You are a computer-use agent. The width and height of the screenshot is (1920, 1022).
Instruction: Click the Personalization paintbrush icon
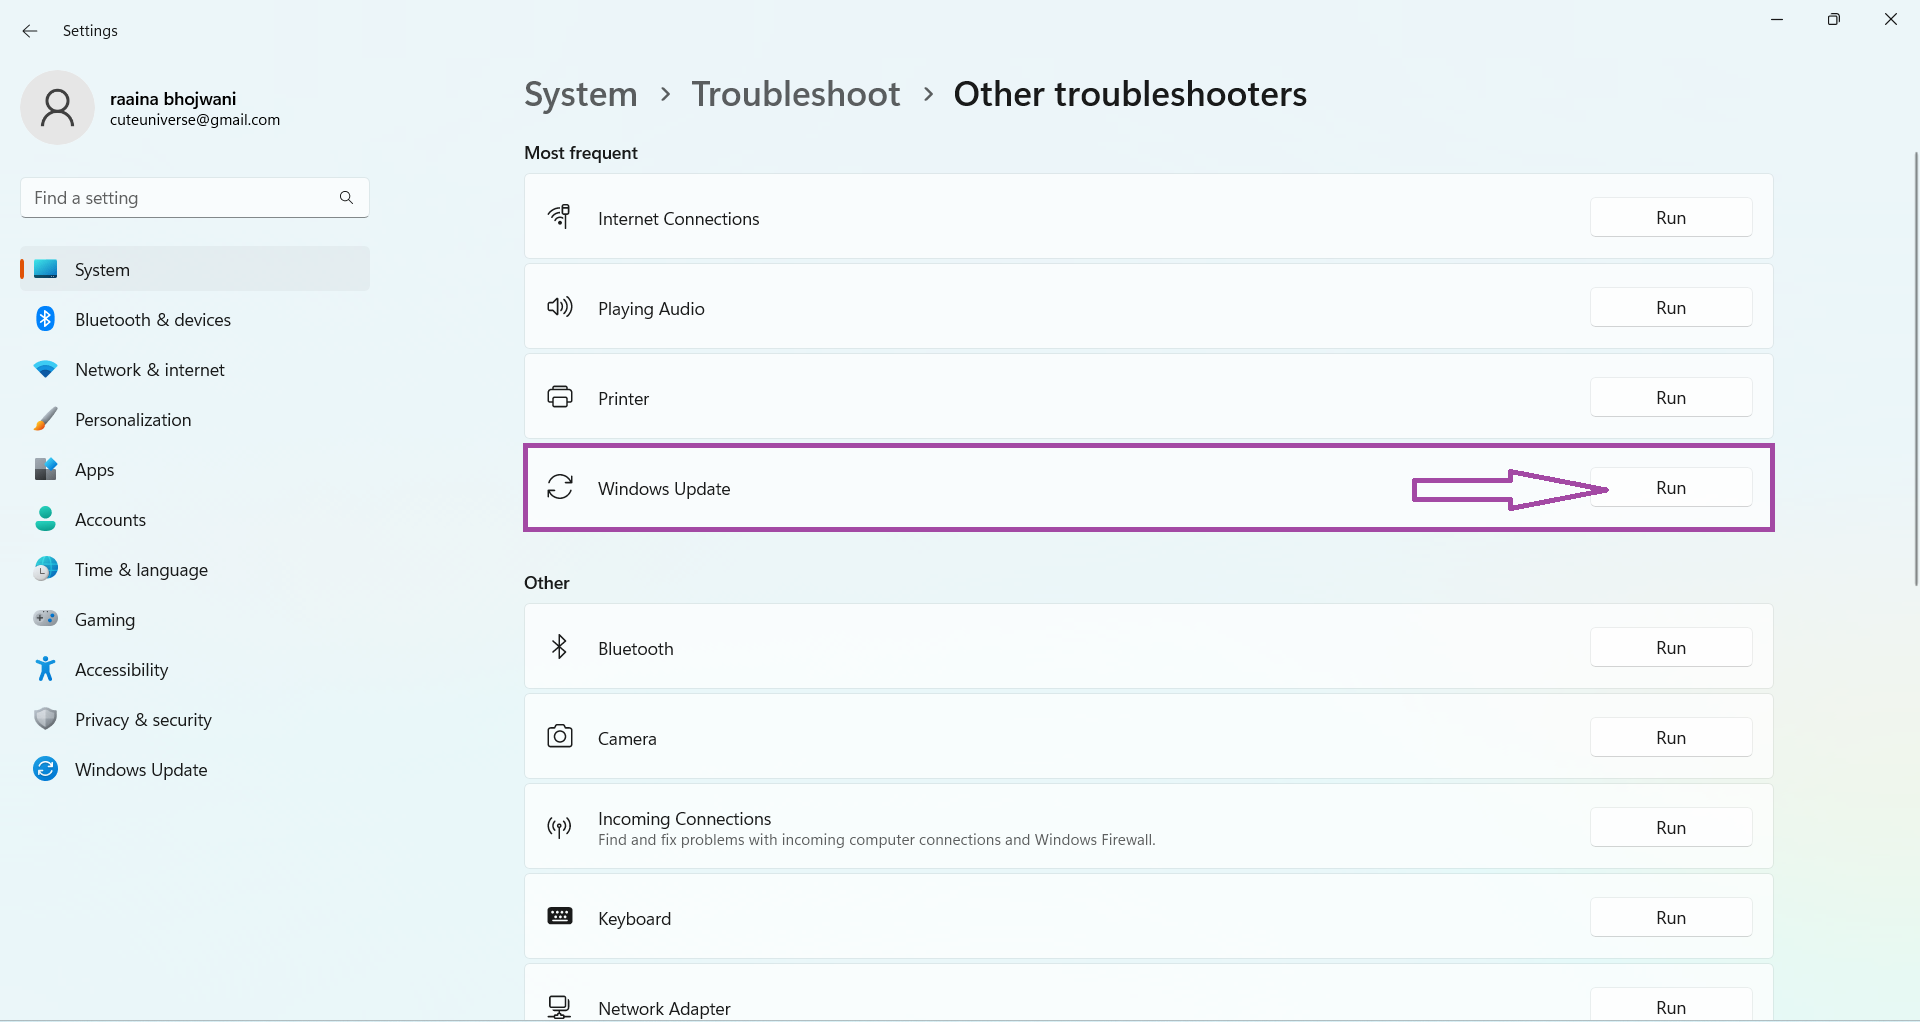[45, 419]
